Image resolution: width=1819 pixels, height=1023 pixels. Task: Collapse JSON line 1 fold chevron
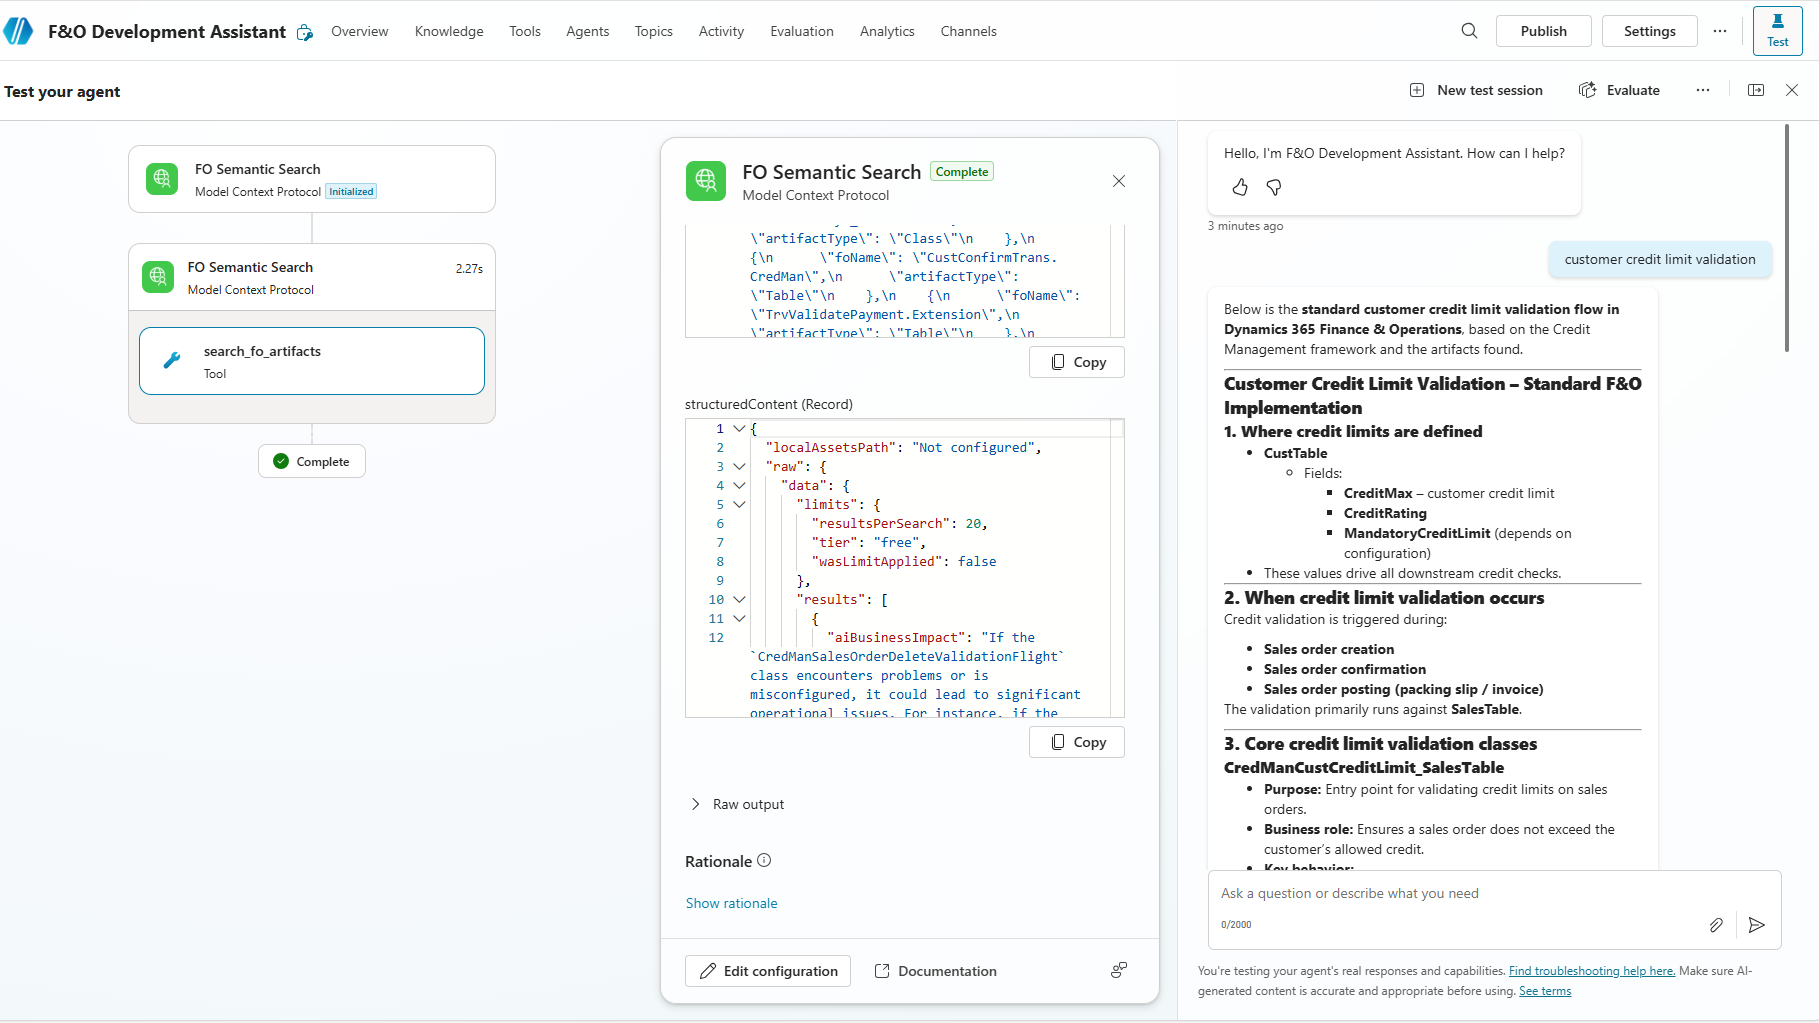coord(739,428)
